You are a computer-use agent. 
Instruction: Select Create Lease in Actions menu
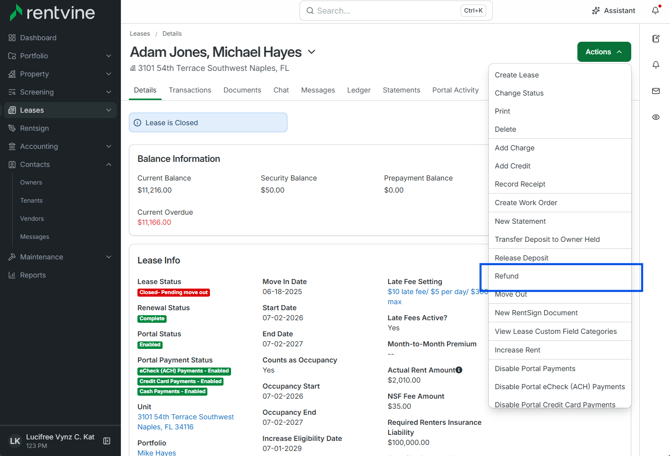[560, 75]
